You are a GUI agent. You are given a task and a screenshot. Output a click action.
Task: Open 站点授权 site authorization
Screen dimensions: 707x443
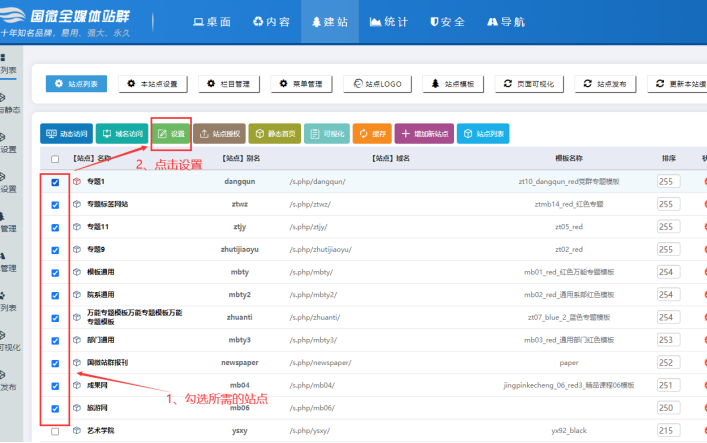pos(218,133)
